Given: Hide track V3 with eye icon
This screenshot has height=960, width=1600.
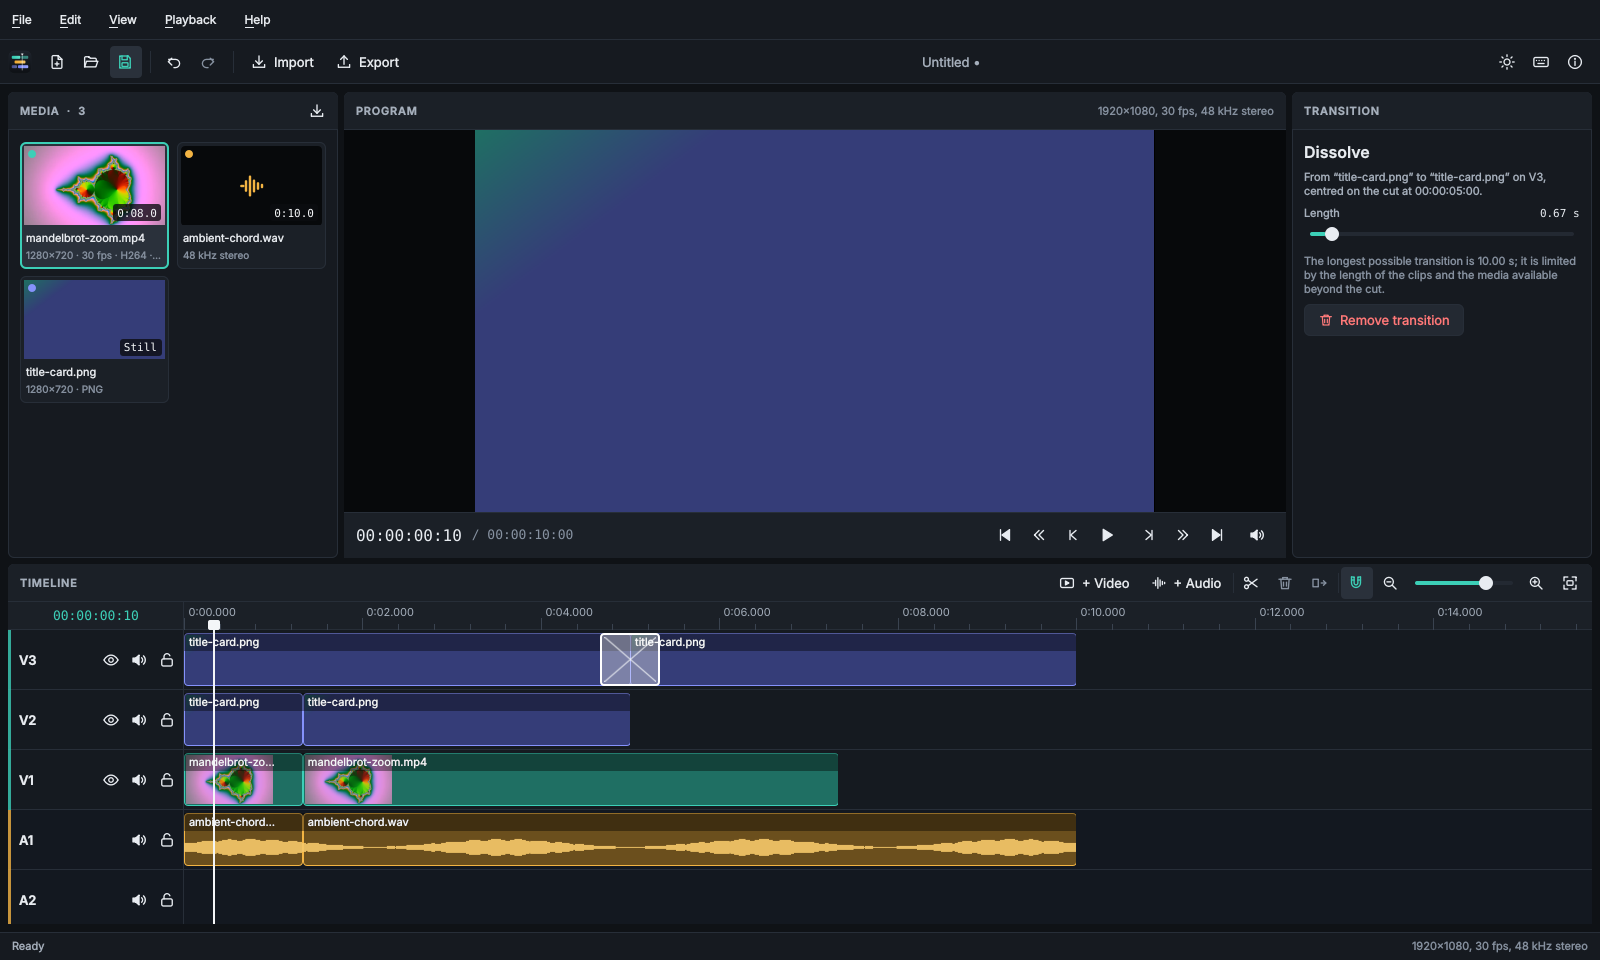Looking at the screenshot, I should pos(111,660).
